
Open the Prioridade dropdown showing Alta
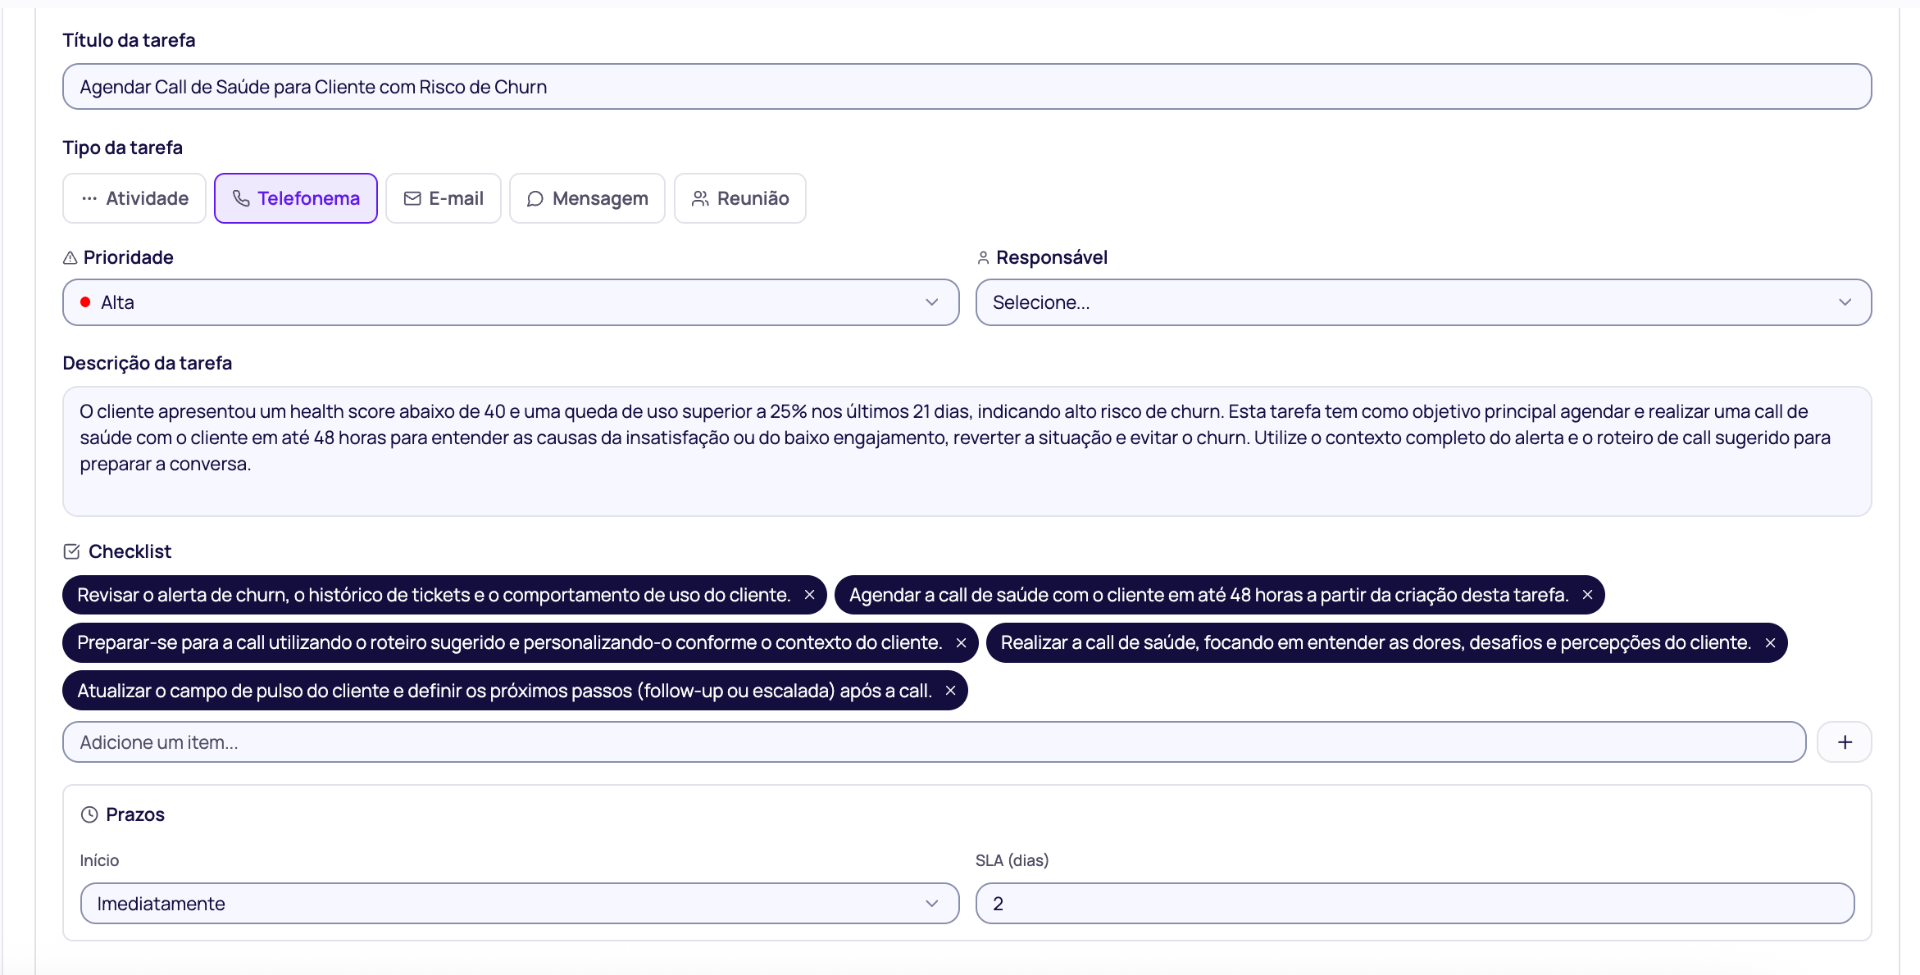(511, 302)
